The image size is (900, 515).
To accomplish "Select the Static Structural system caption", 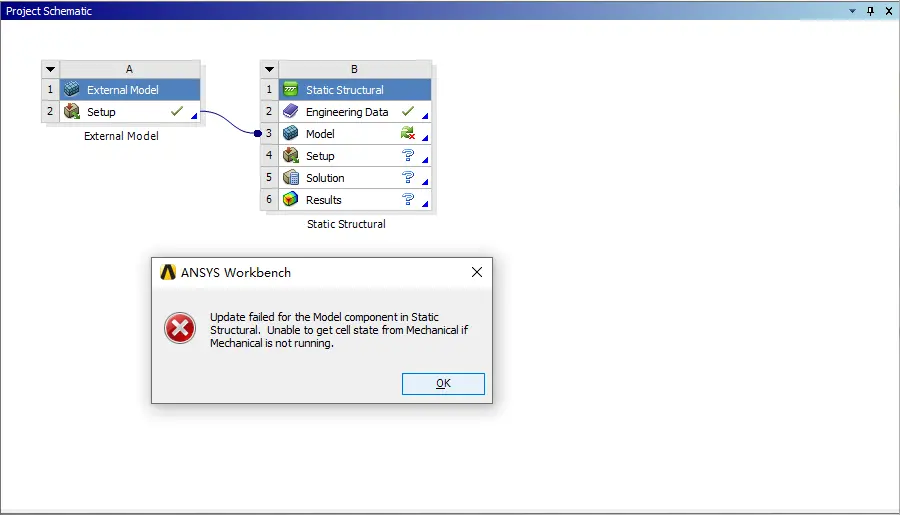I will coord(346,224).
